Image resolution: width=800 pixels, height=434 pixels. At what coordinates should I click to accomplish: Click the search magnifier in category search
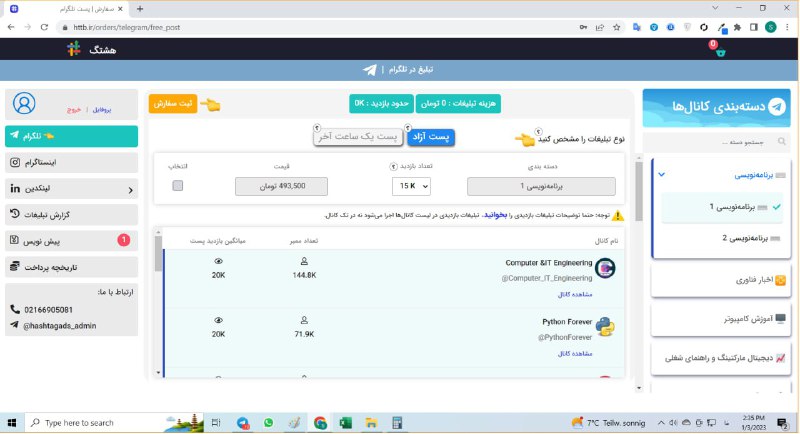point(782,141)
